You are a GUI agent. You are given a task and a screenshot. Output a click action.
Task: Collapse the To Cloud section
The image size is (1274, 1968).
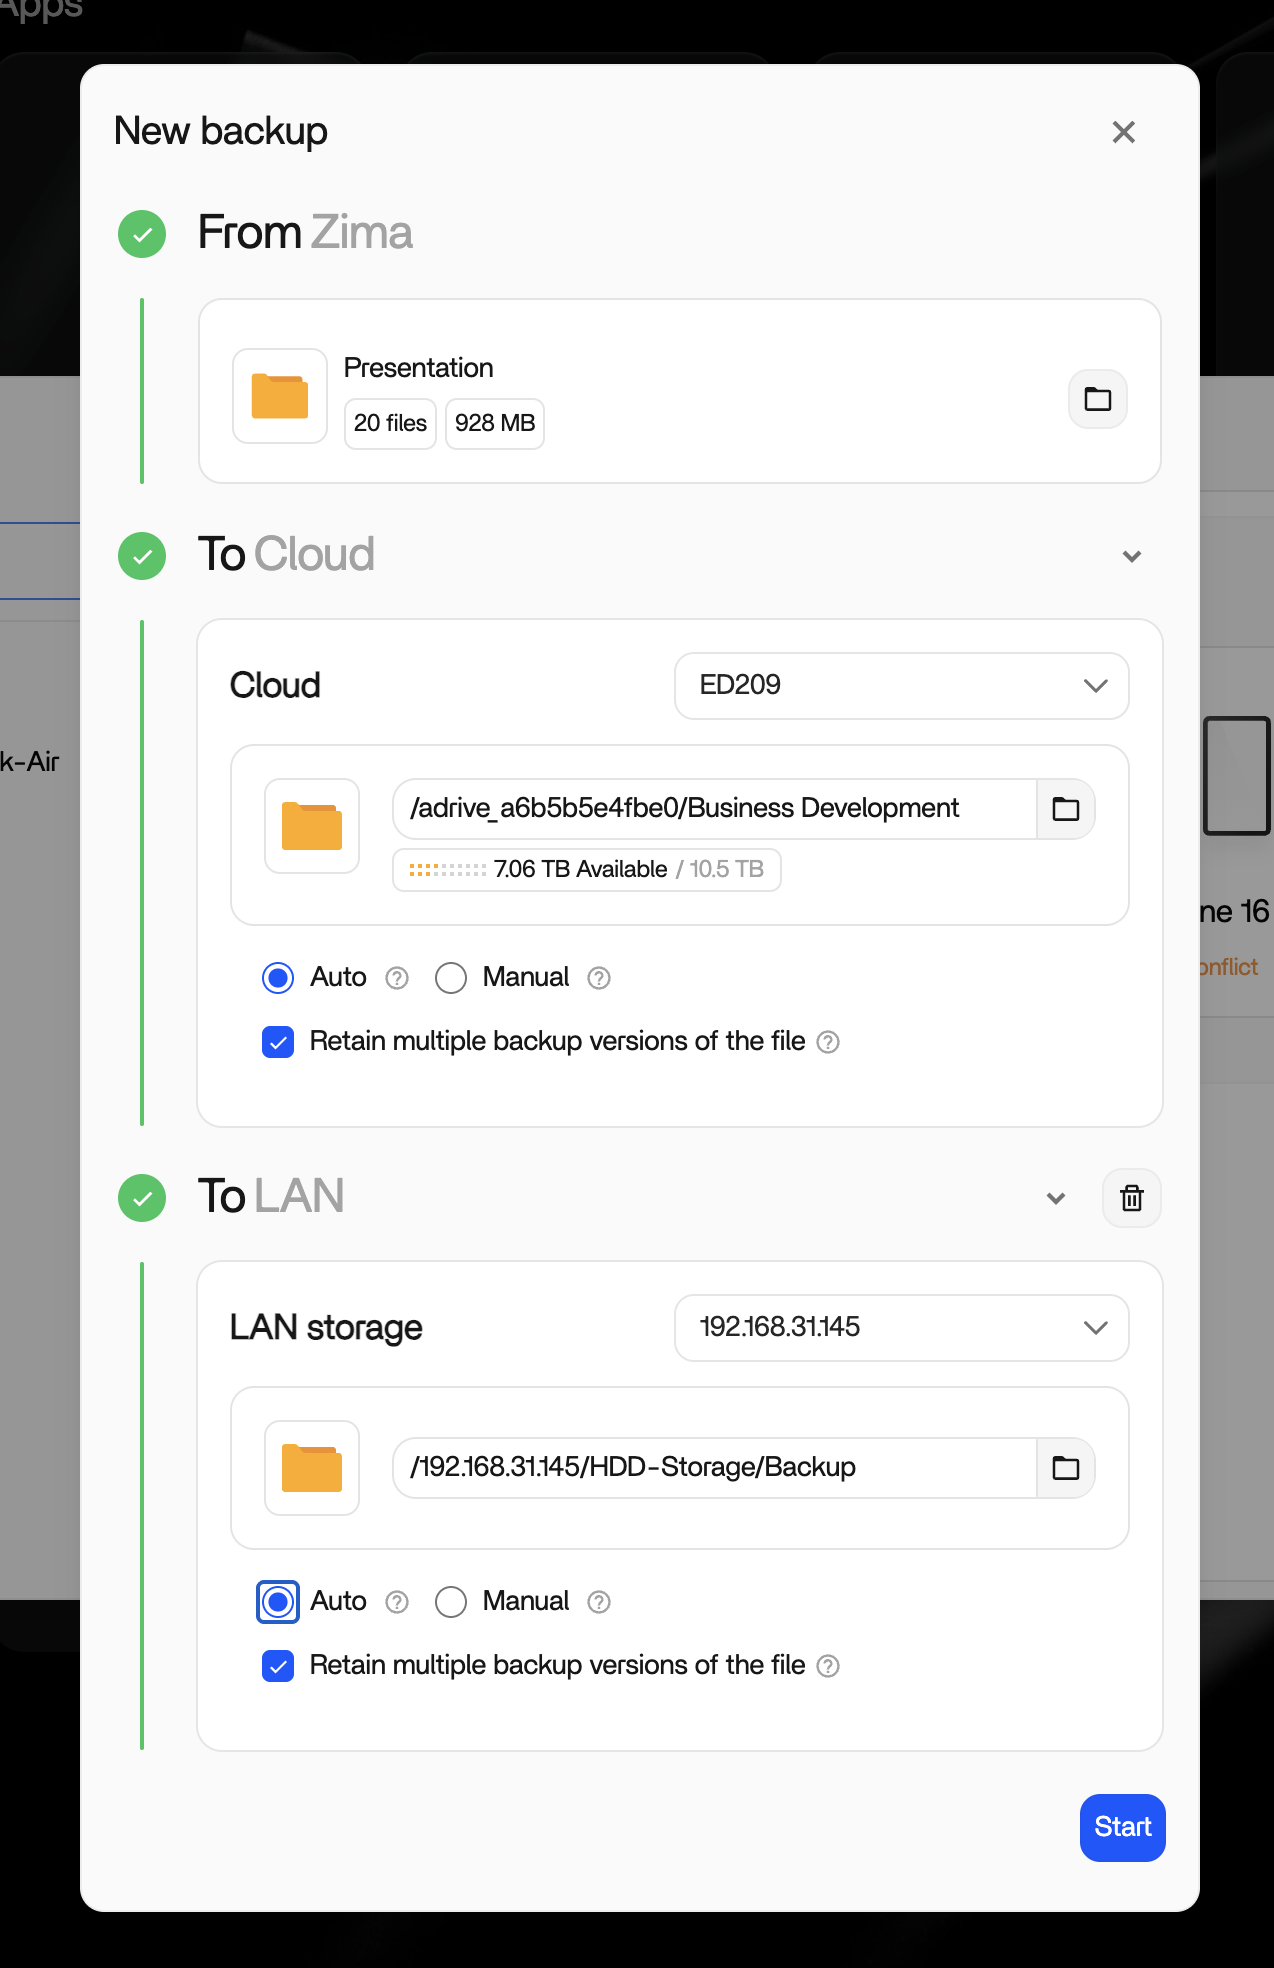coord(1131,556)
